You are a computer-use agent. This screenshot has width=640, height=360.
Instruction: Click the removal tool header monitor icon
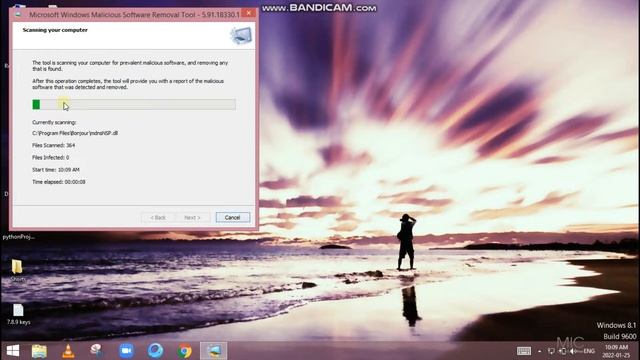241,36
